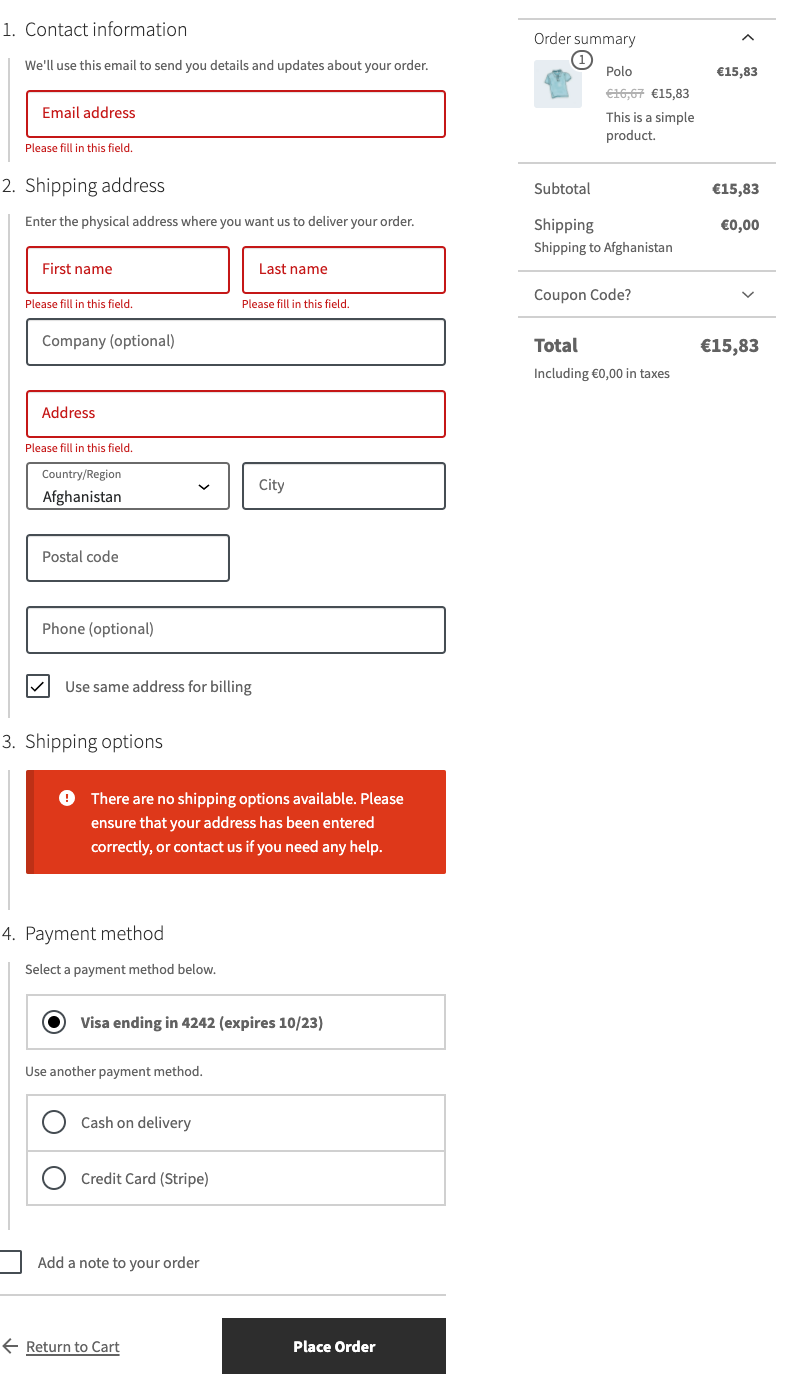The image size is (786, 1384).
Task: Click the Postal code field
Action: [x=127, y=558]
